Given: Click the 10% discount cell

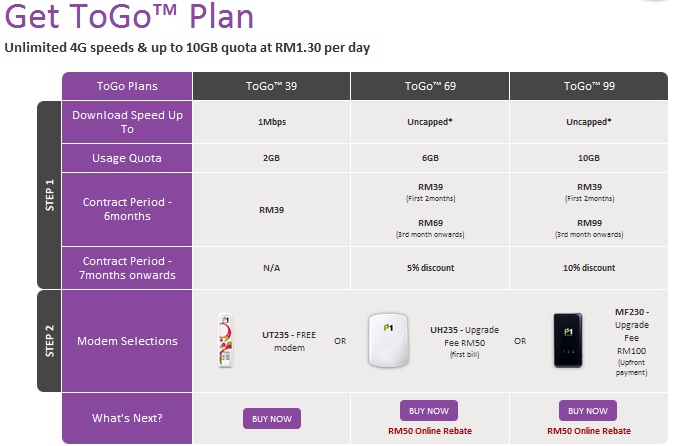Looking at the screenshot, I should click(589, 268).
